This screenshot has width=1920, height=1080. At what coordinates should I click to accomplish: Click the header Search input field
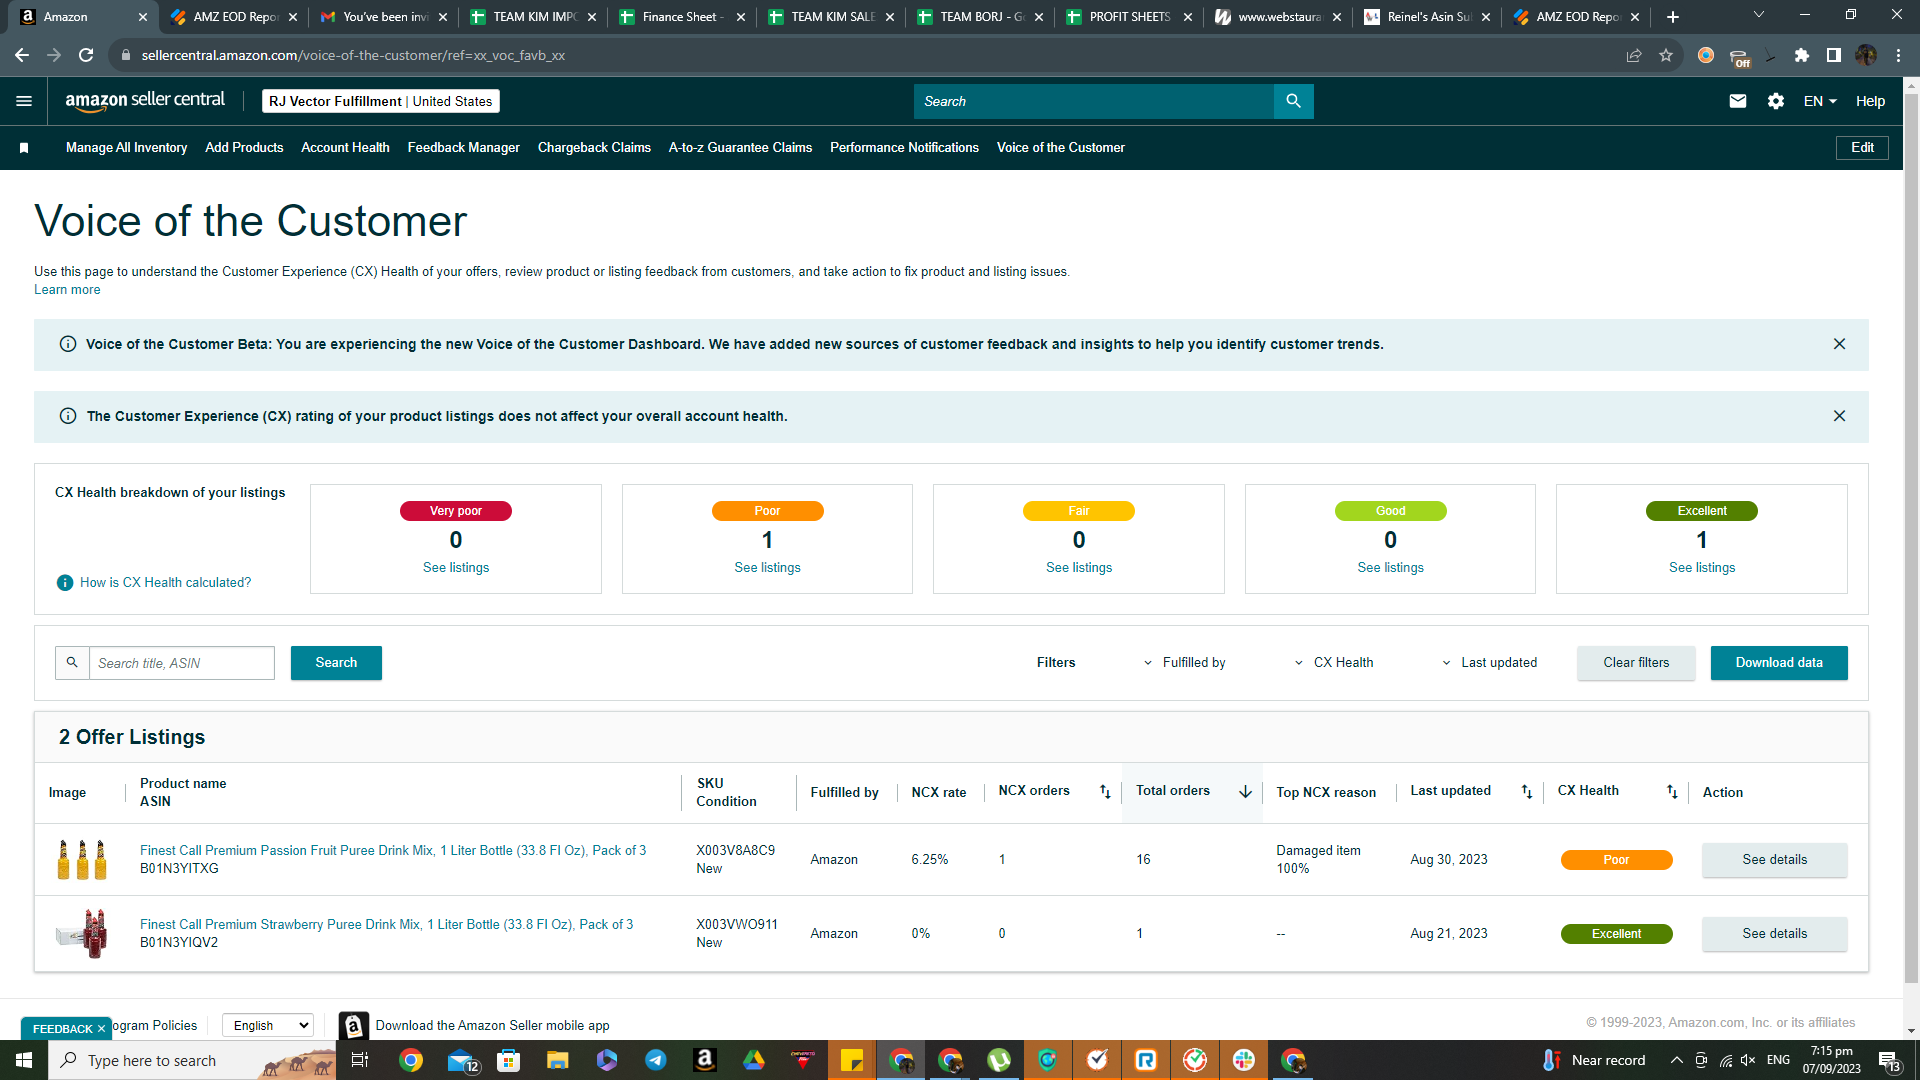pos(1094,101)
